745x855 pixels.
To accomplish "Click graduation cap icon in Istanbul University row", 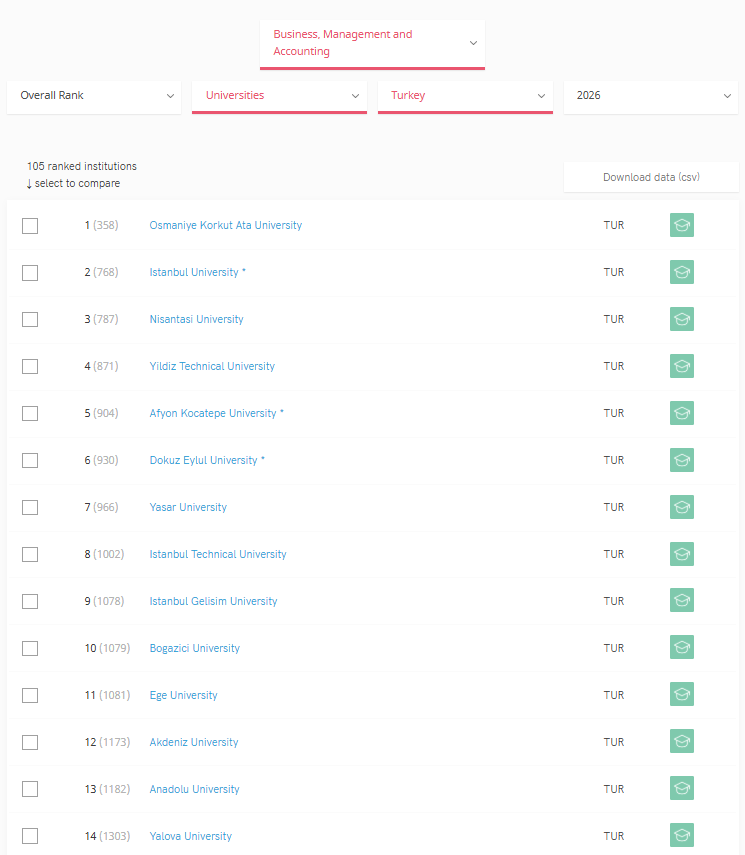I will coord(681,272).
